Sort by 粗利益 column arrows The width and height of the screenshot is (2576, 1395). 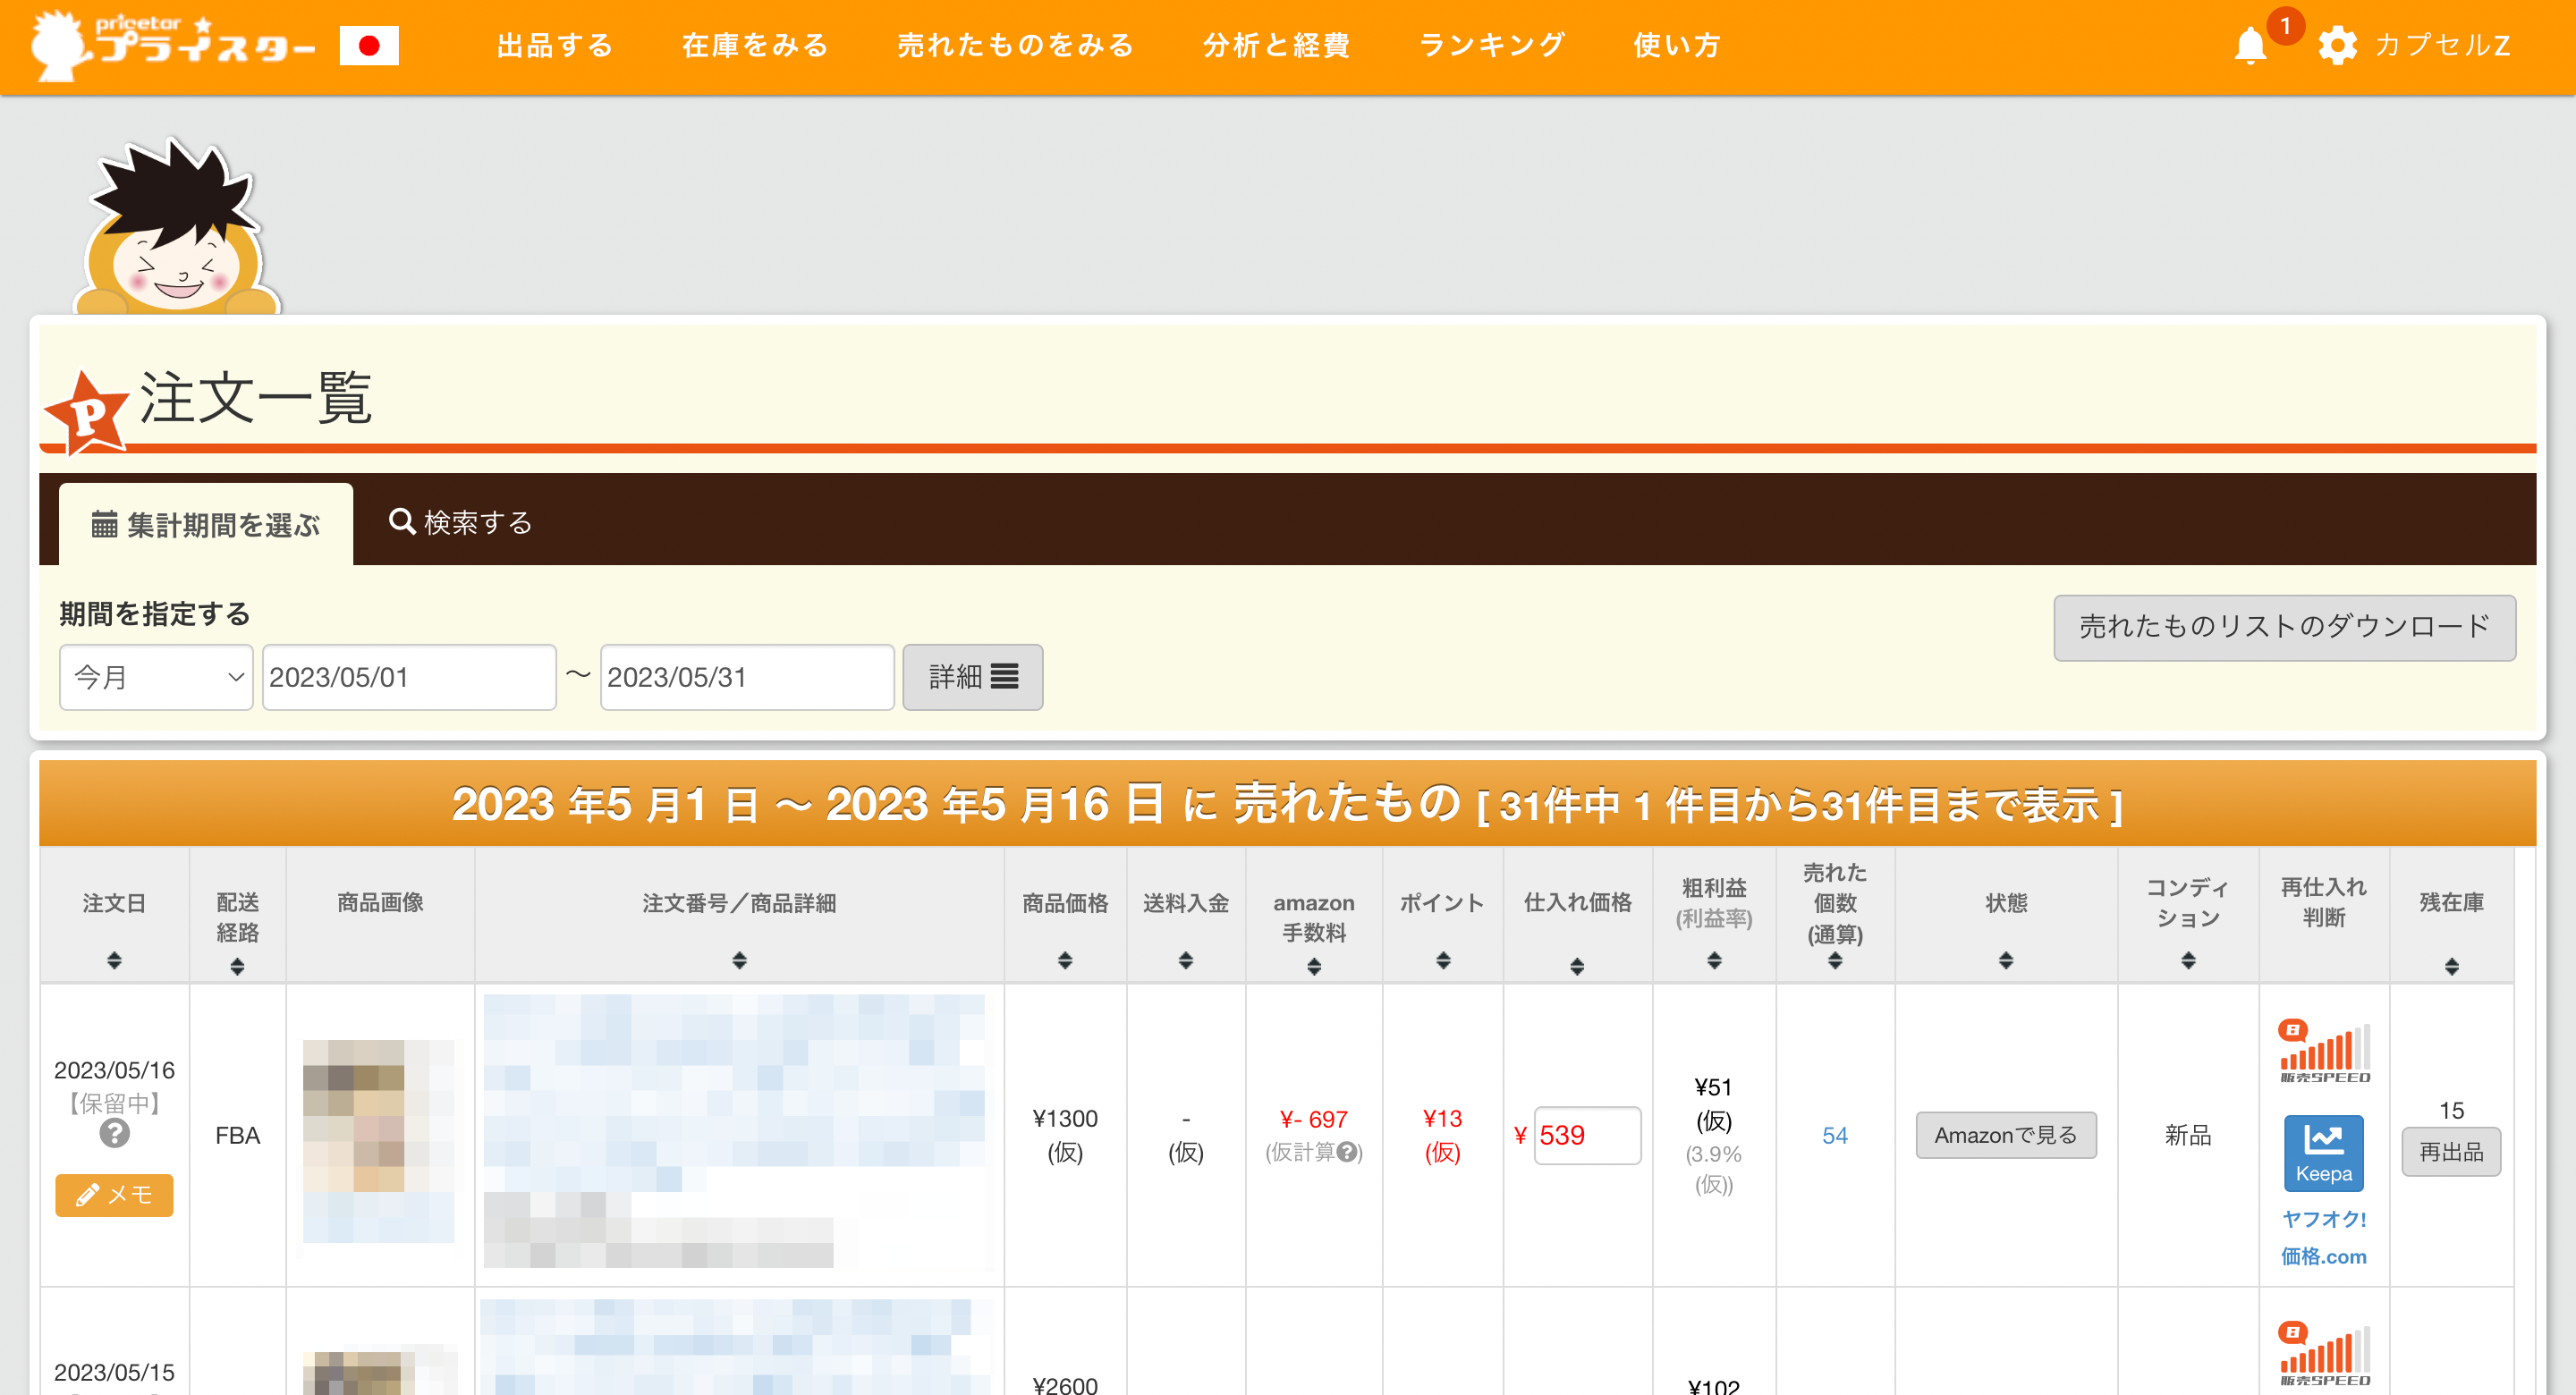[x=1714, y=961]
